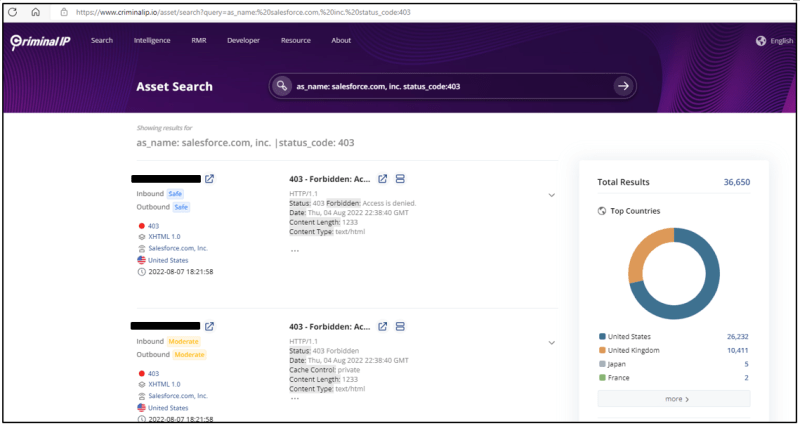Viewport: 800px width, 426px height.
Task: Click the red status dot in the first result
Action: coord(141,226)
